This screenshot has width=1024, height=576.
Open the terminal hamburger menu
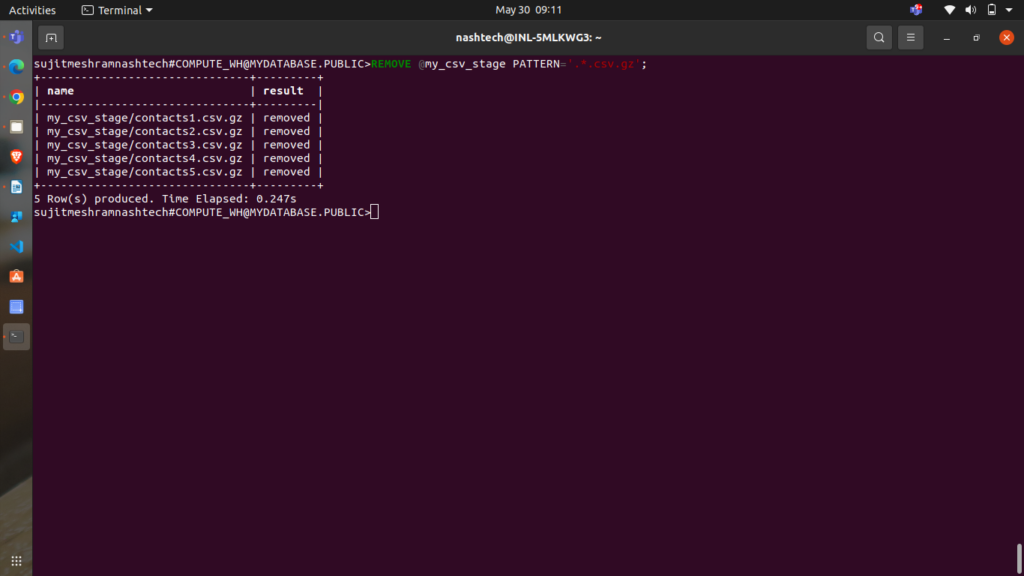[x=910, y=38]
